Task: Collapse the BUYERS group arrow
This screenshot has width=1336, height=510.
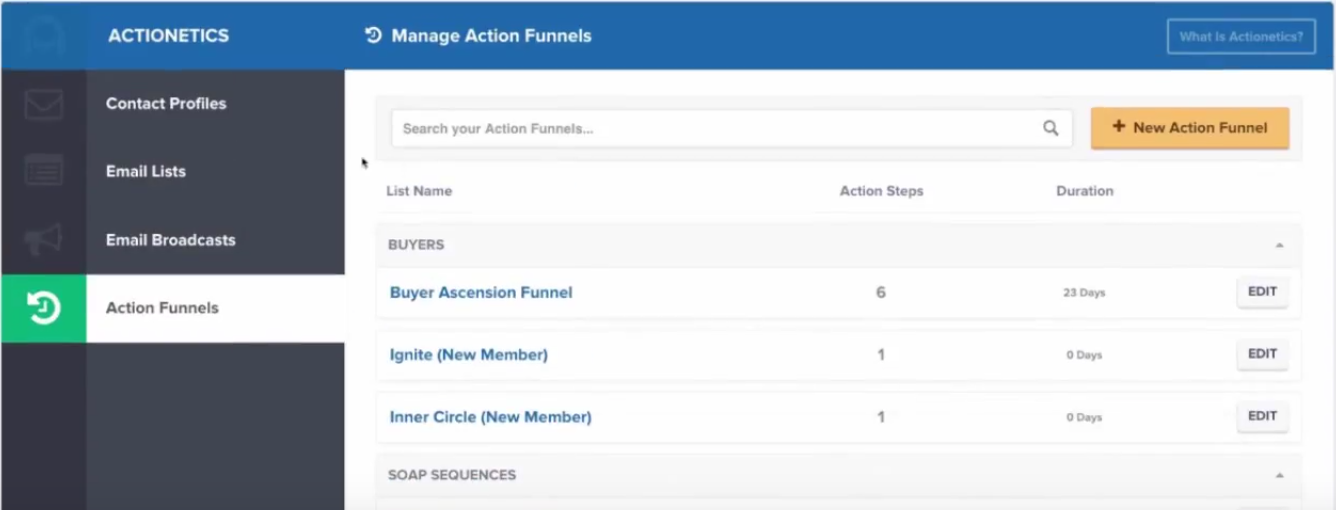Action: (x=1280, y=245)
